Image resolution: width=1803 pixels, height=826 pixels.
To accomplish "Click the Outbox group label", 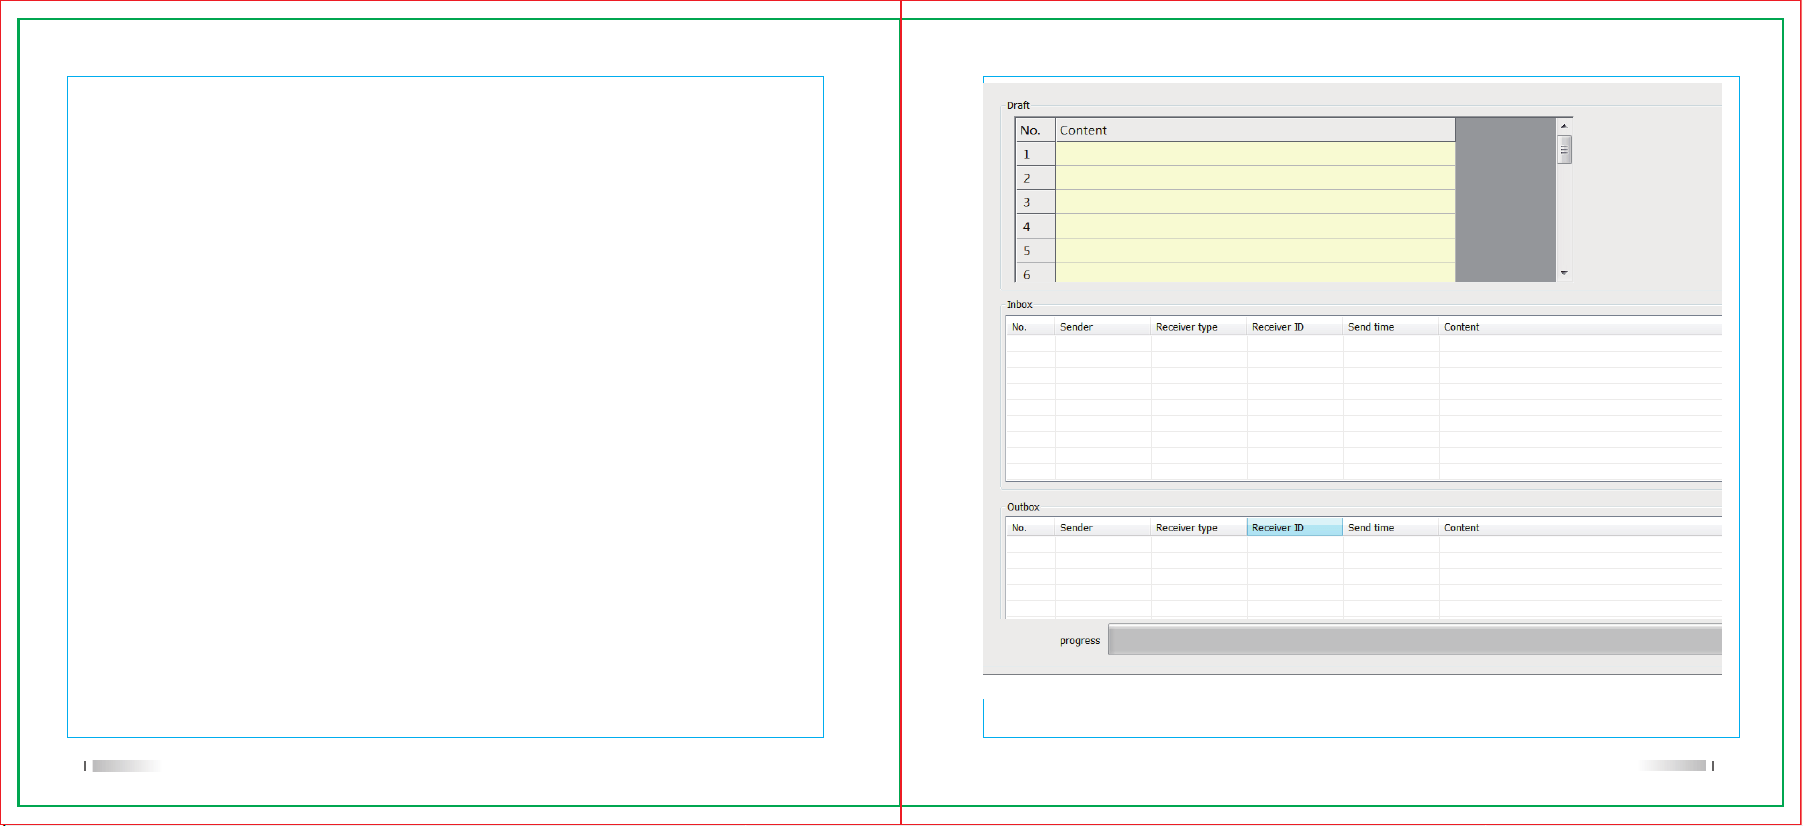I will (x=1023, y=507).
